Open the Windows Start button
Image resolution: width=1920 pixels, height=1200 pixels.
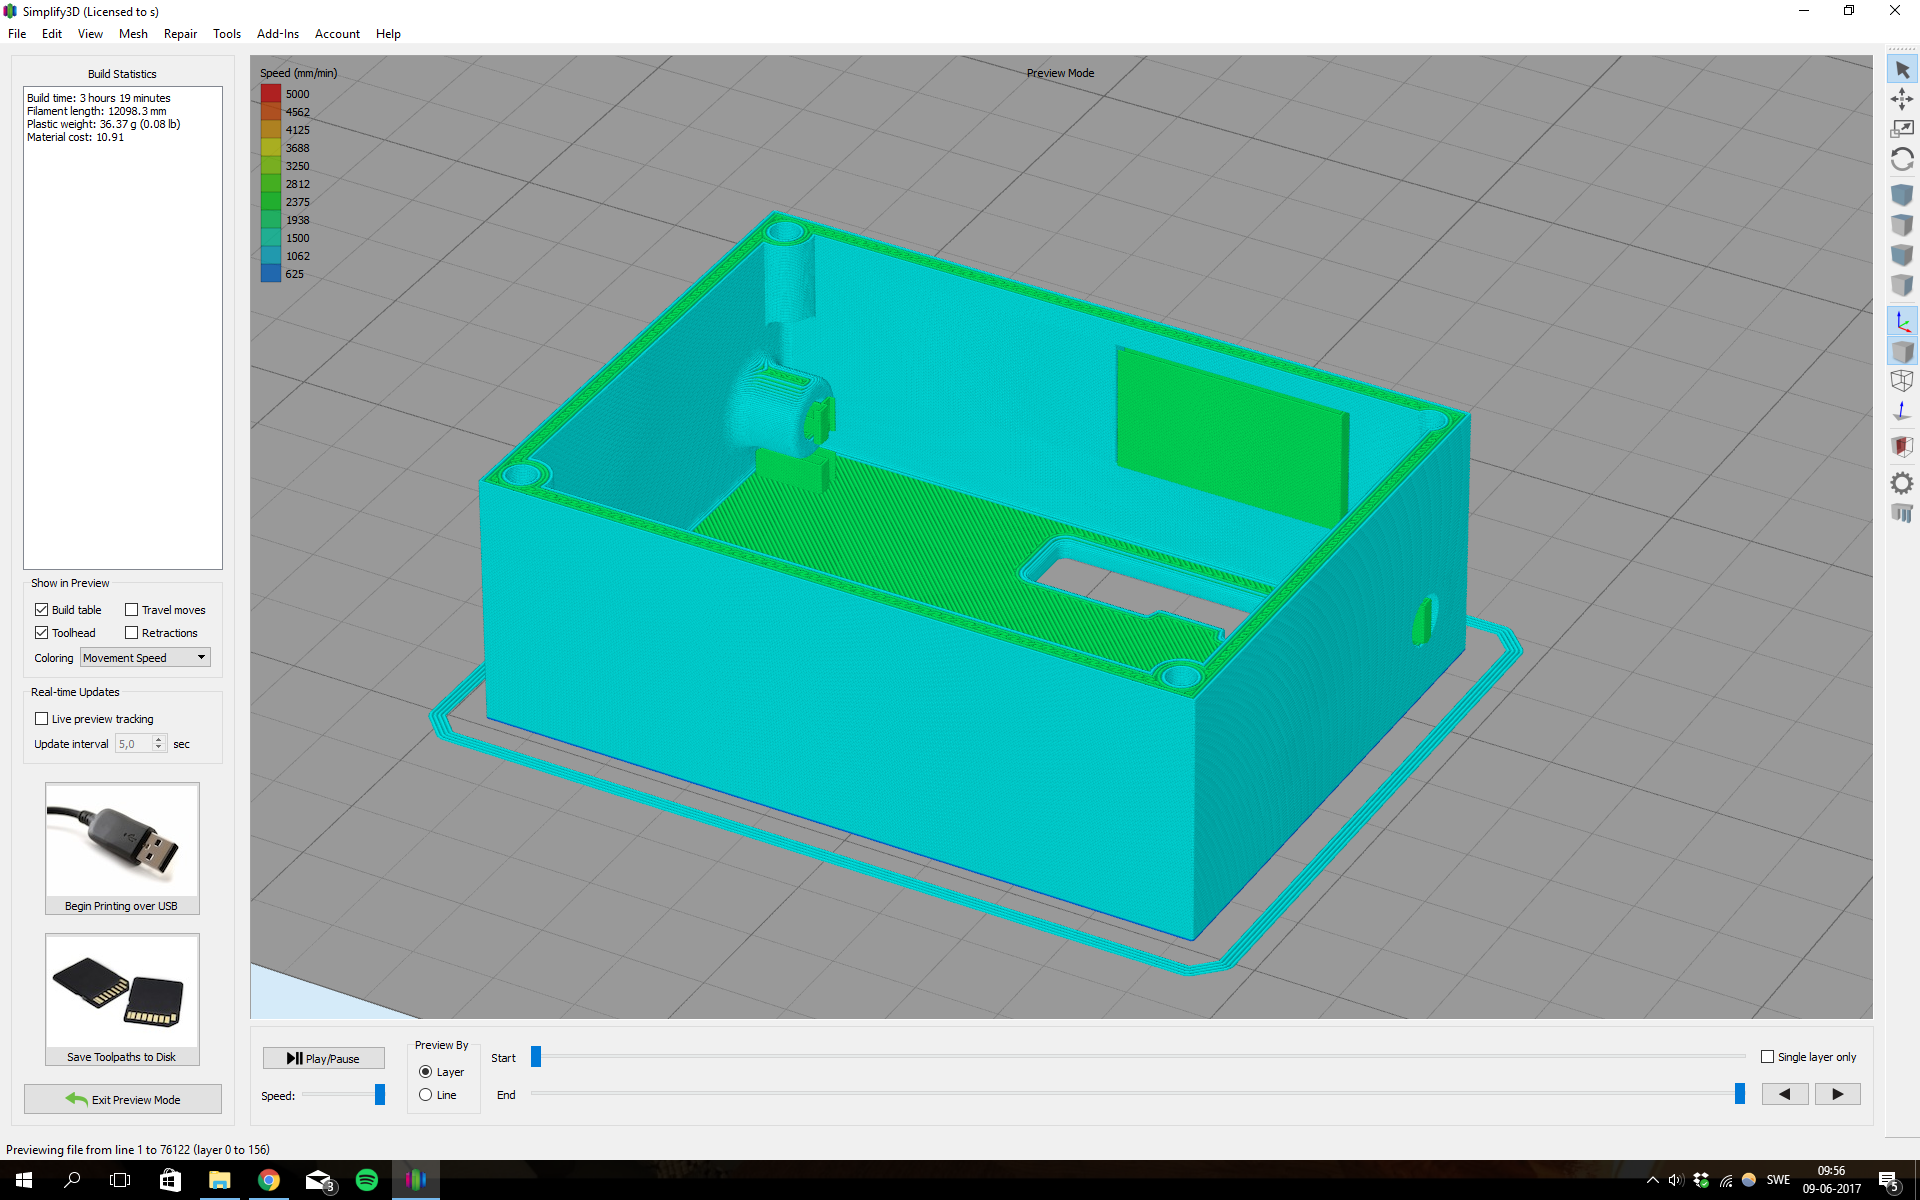[24, 1180]
